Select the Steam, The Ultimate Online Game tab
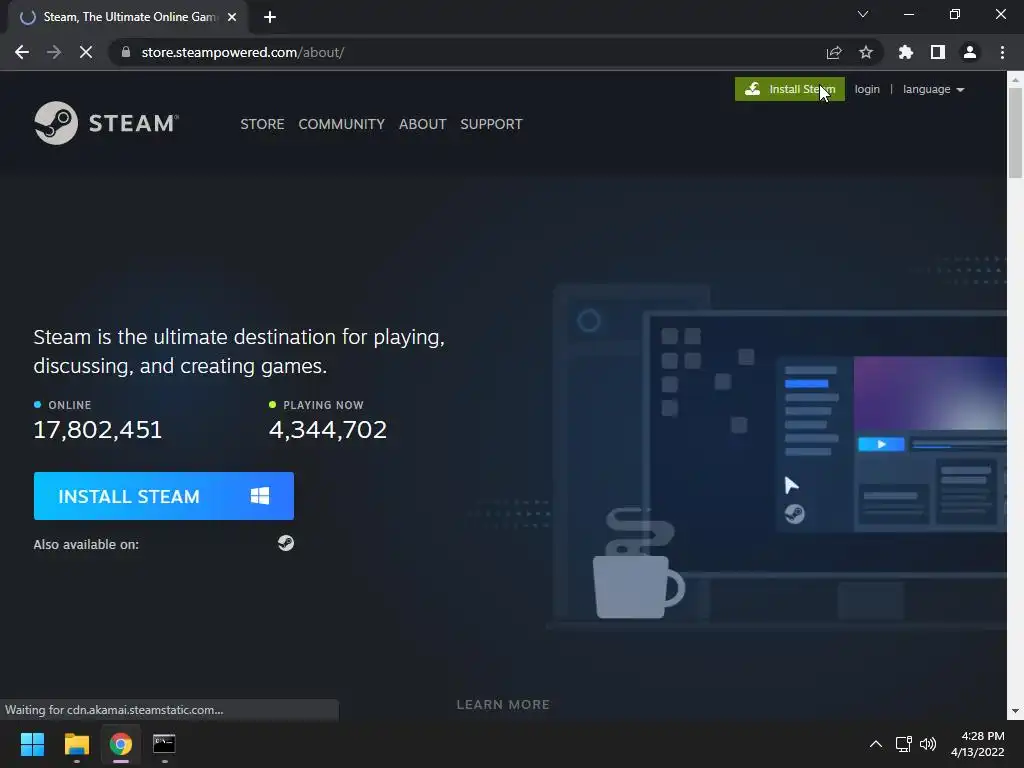Viewport: 1024px width, 768px height. 129,17
